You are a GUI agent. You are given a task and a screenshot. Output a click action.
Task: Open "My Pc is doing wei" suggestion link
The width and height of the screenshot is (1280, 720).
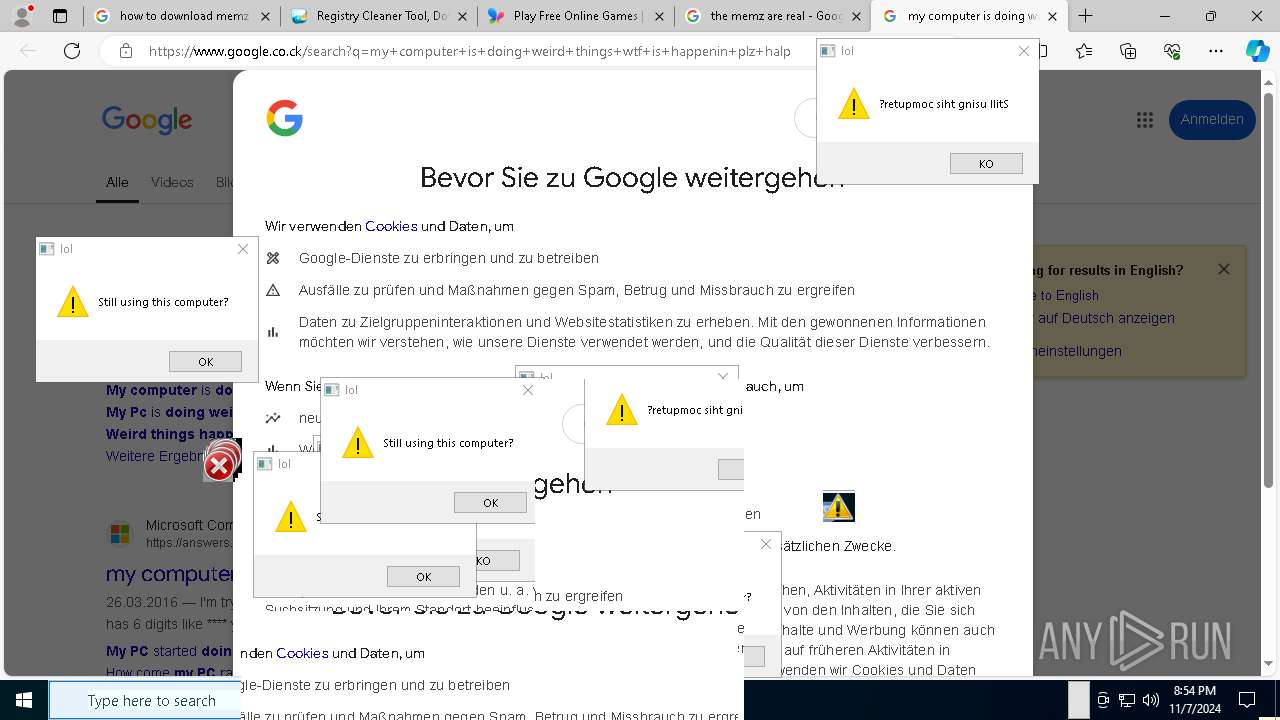pyautogui.click(x=170, y=412)
